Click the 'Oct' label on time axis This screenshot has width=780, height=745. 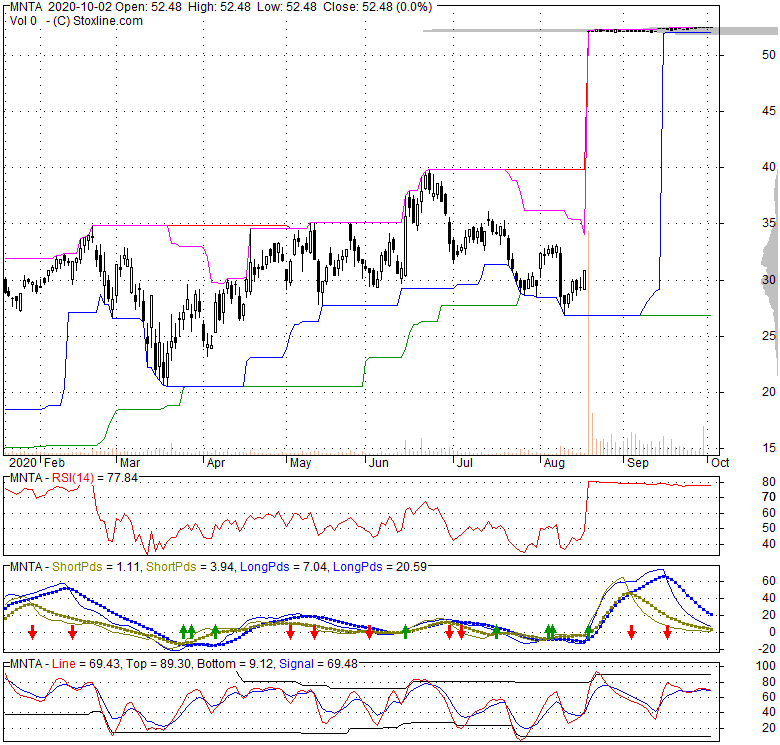pos(720,463)
